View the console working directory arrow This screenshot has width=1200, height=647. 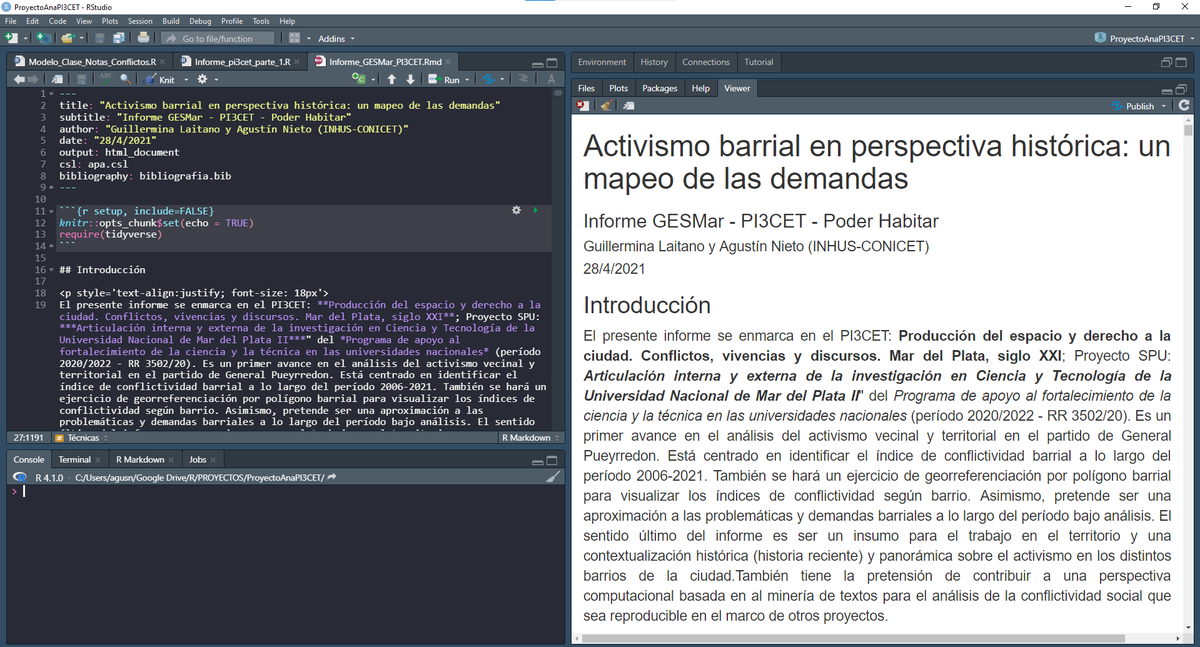click(x=331, y=477)
